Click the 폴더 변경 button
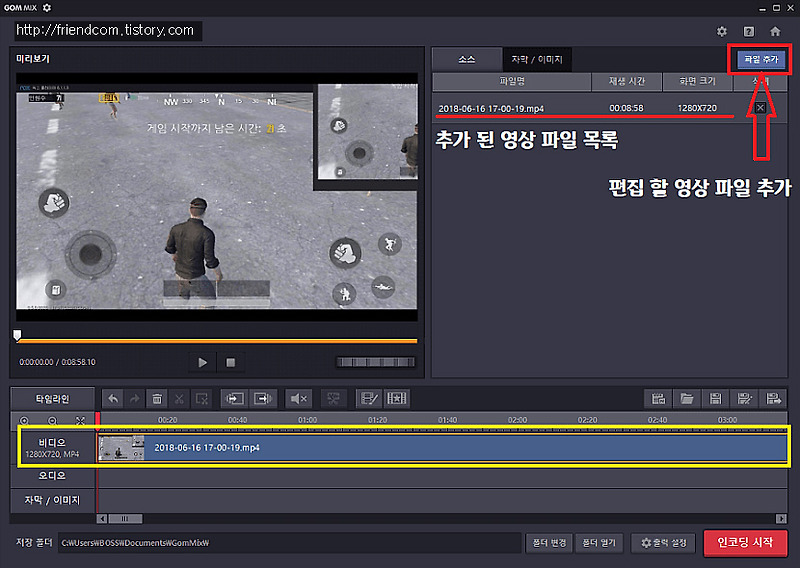 (x=549, y=543)
